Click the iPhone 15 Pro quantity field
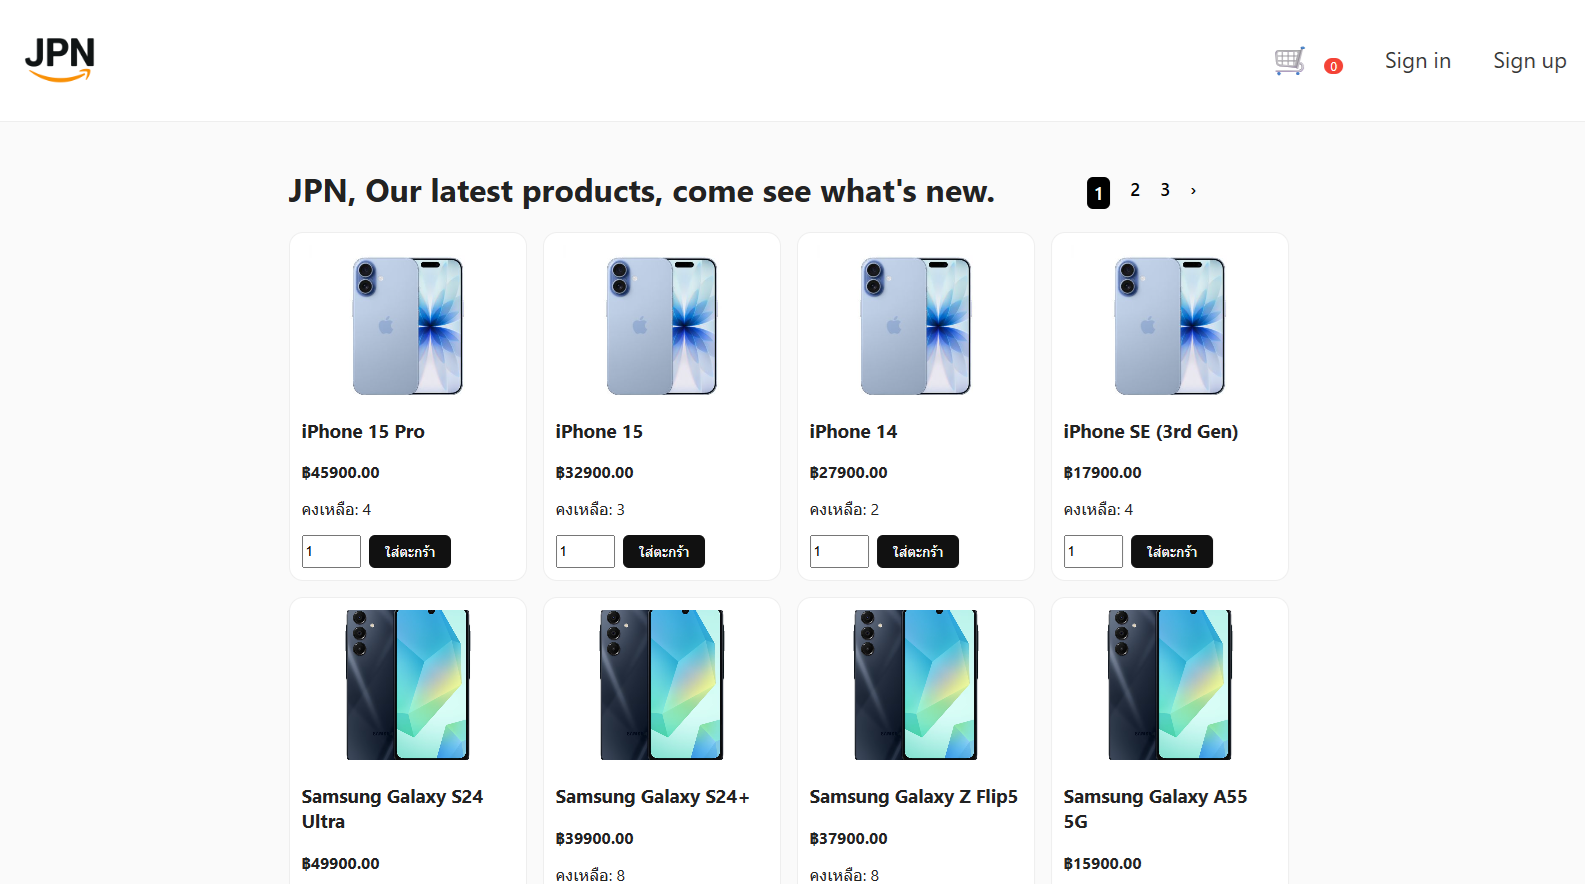The image size is (1585, 884). click(331, 552)
